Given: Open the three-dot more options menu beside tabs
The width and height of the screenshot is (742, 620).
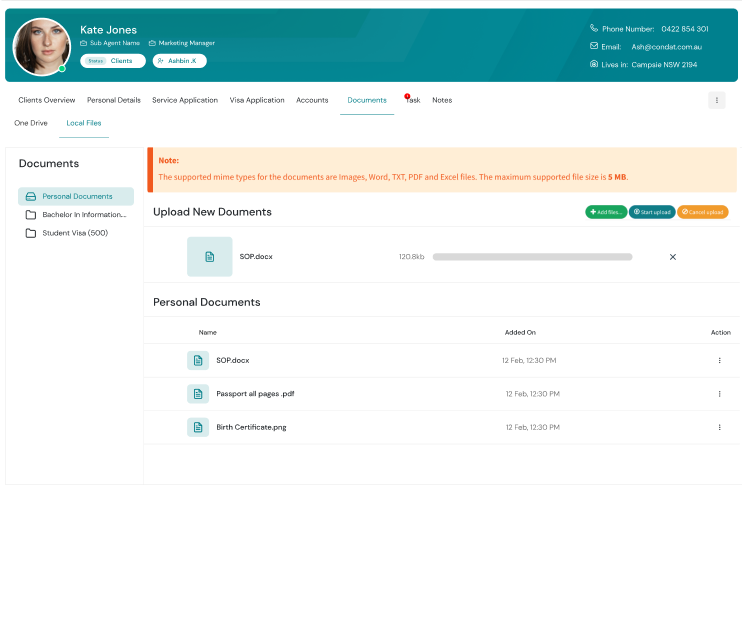Looking at the screenshot, I should pyautogui.click(x=716, y=100).
